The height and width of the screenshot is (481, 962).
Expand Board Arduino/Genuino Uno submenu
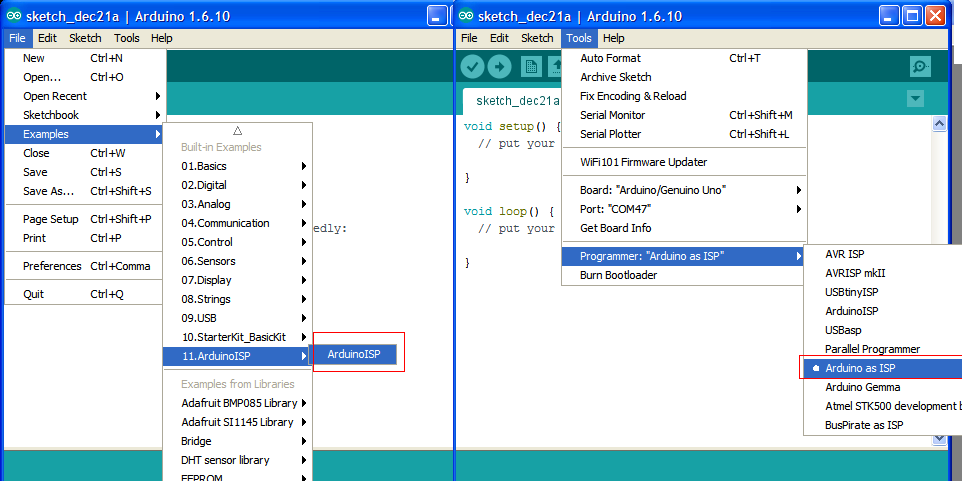(x=684, y=190)
